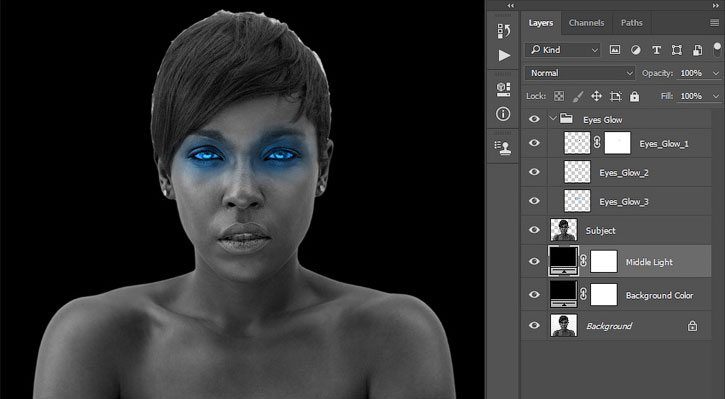
Task: Click the Eyes Glow group folder icon
Action: (566, 118)
